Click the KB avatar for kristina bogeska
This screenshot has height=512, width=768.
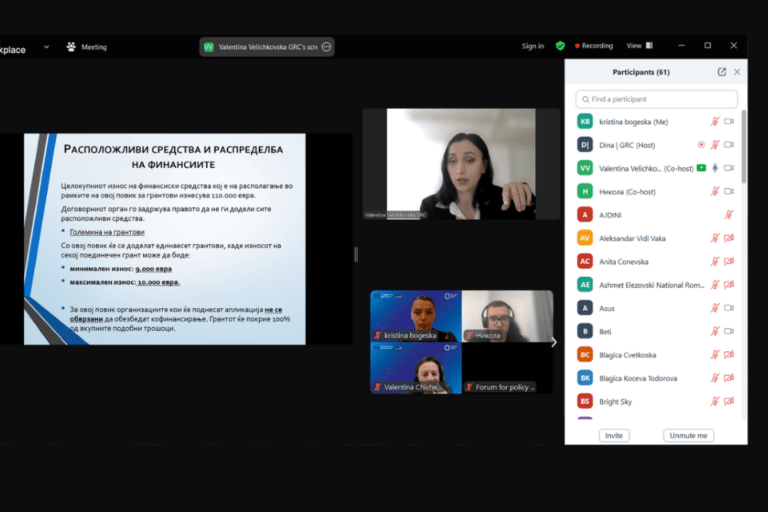pos(585,121)
